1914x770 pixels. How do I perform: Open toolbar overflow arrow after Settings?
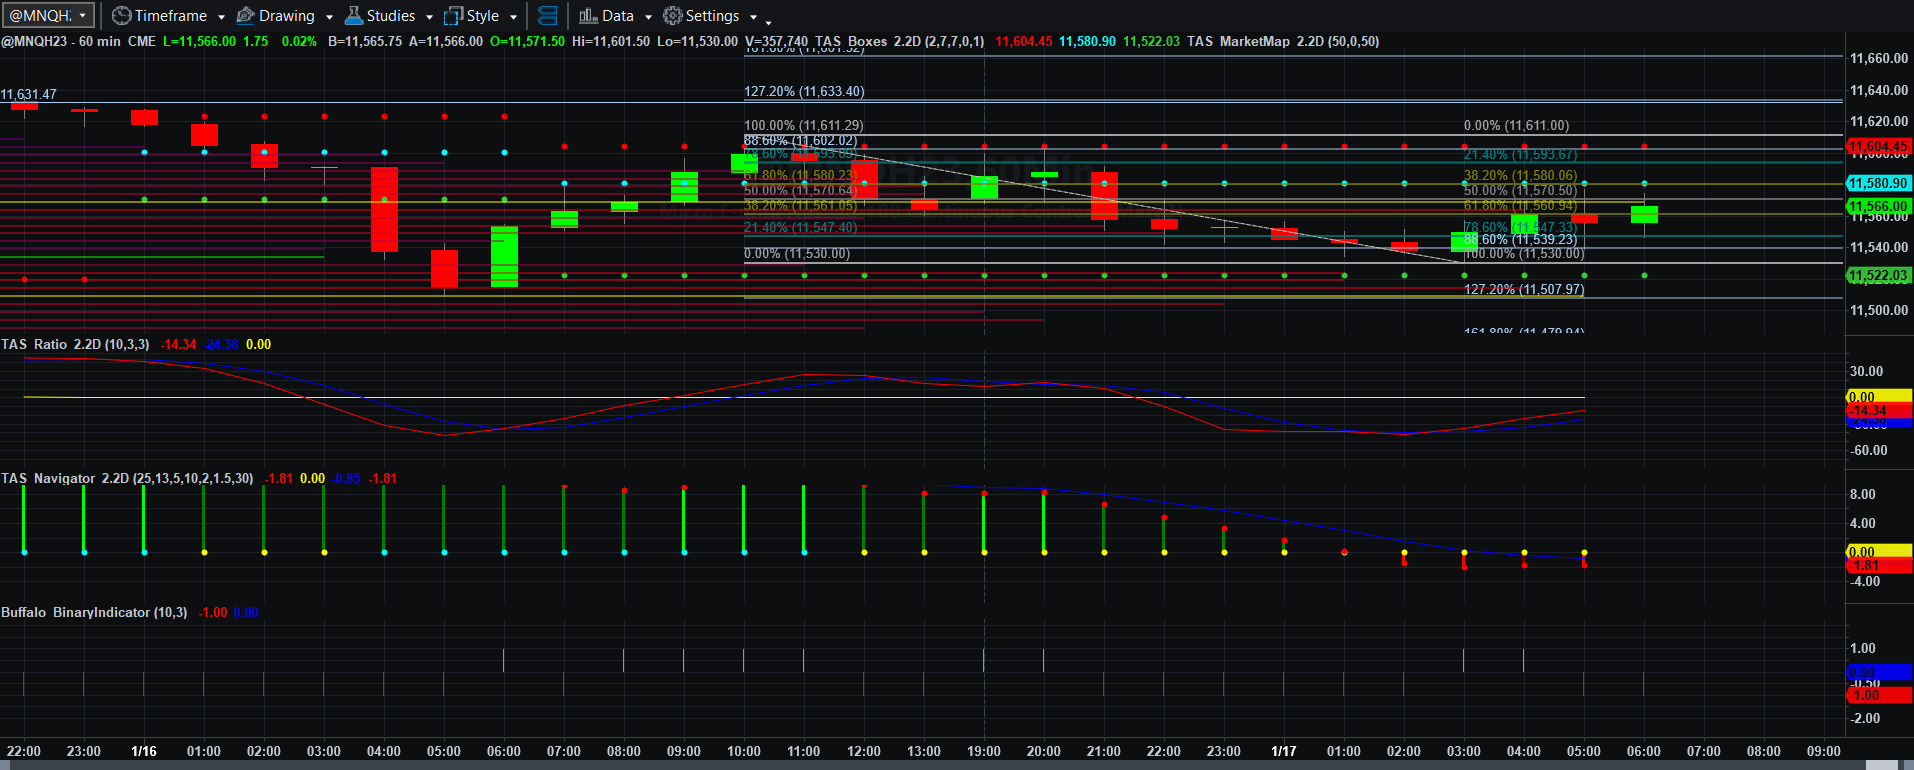(x=768, y=20)
